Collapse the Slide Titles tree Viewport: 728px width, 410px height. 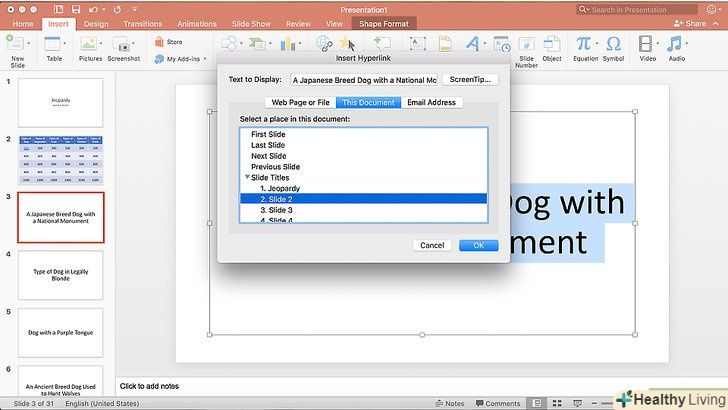coord(248,177)
